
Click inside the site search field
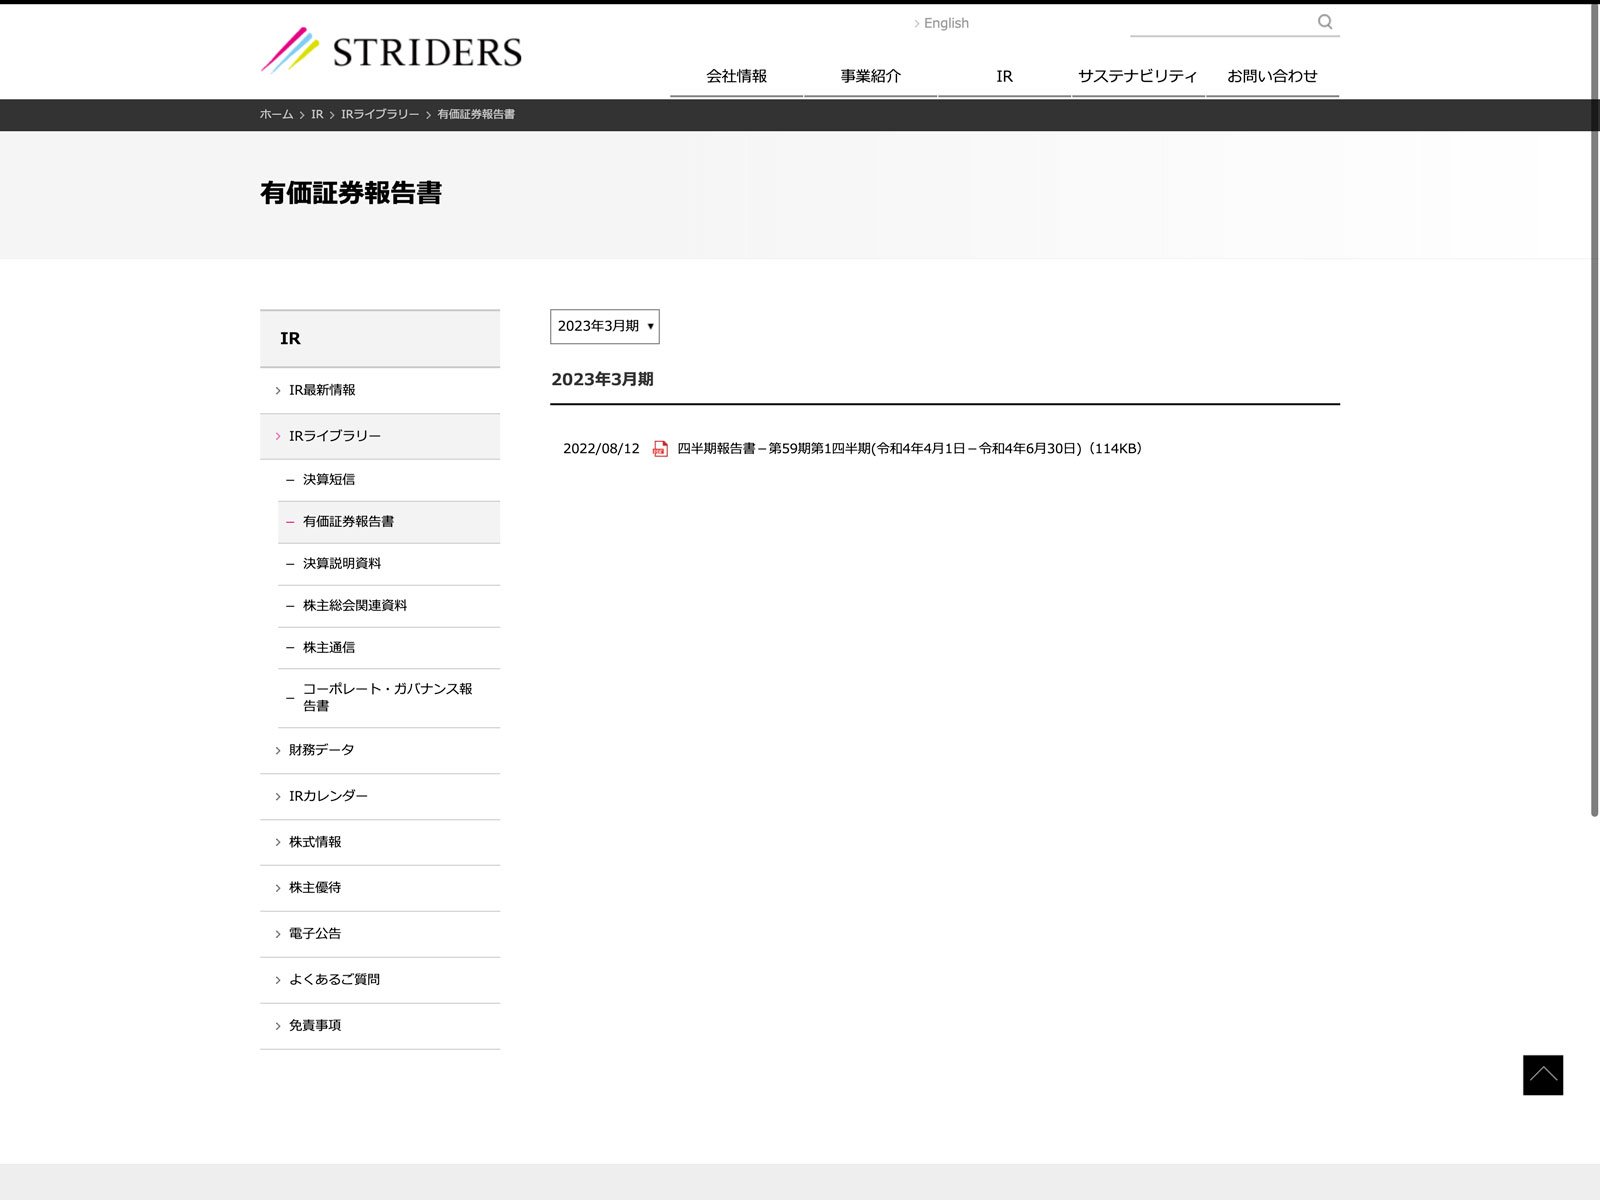coord(1220,22)
